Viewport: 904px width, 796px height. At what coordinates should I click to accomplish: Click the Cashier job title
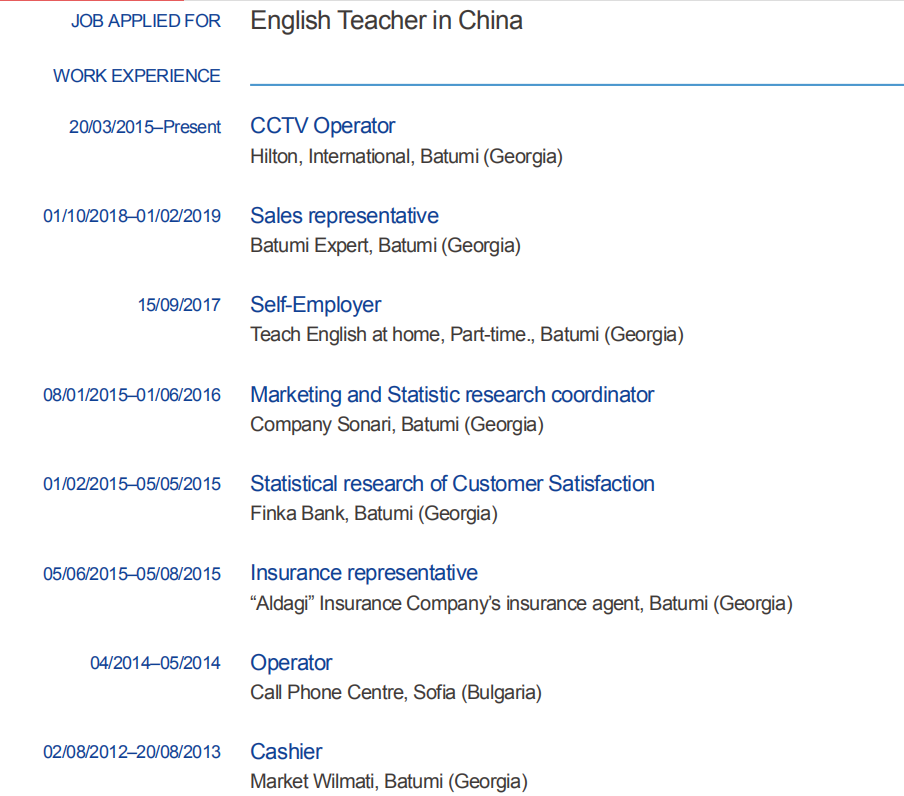[286, 752]
